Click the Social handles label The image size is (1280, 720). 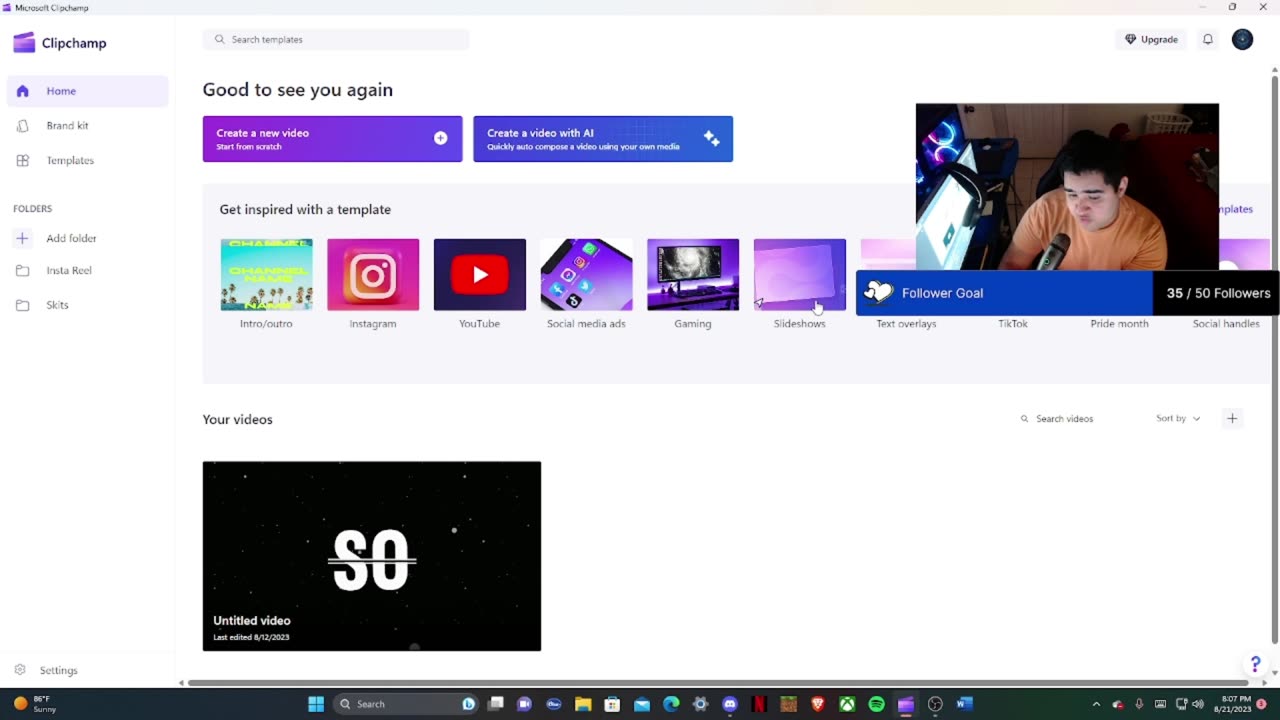pos(1226,324)
